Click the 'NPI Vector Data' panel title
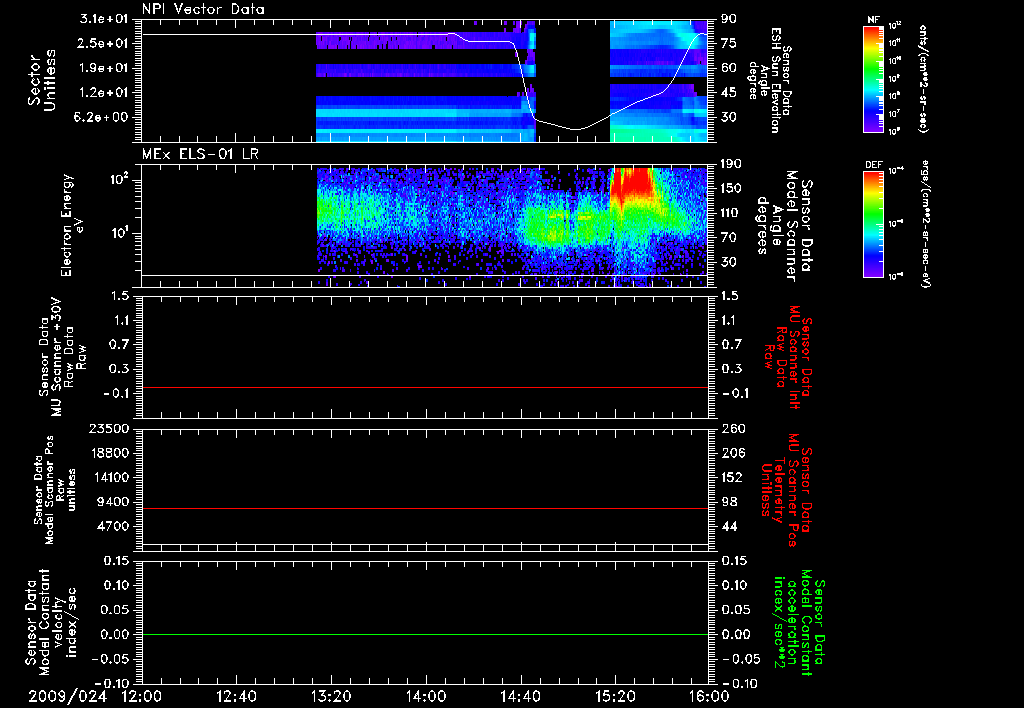The height and width of the screenshot is (708, 1024). (x=204, y=9)
